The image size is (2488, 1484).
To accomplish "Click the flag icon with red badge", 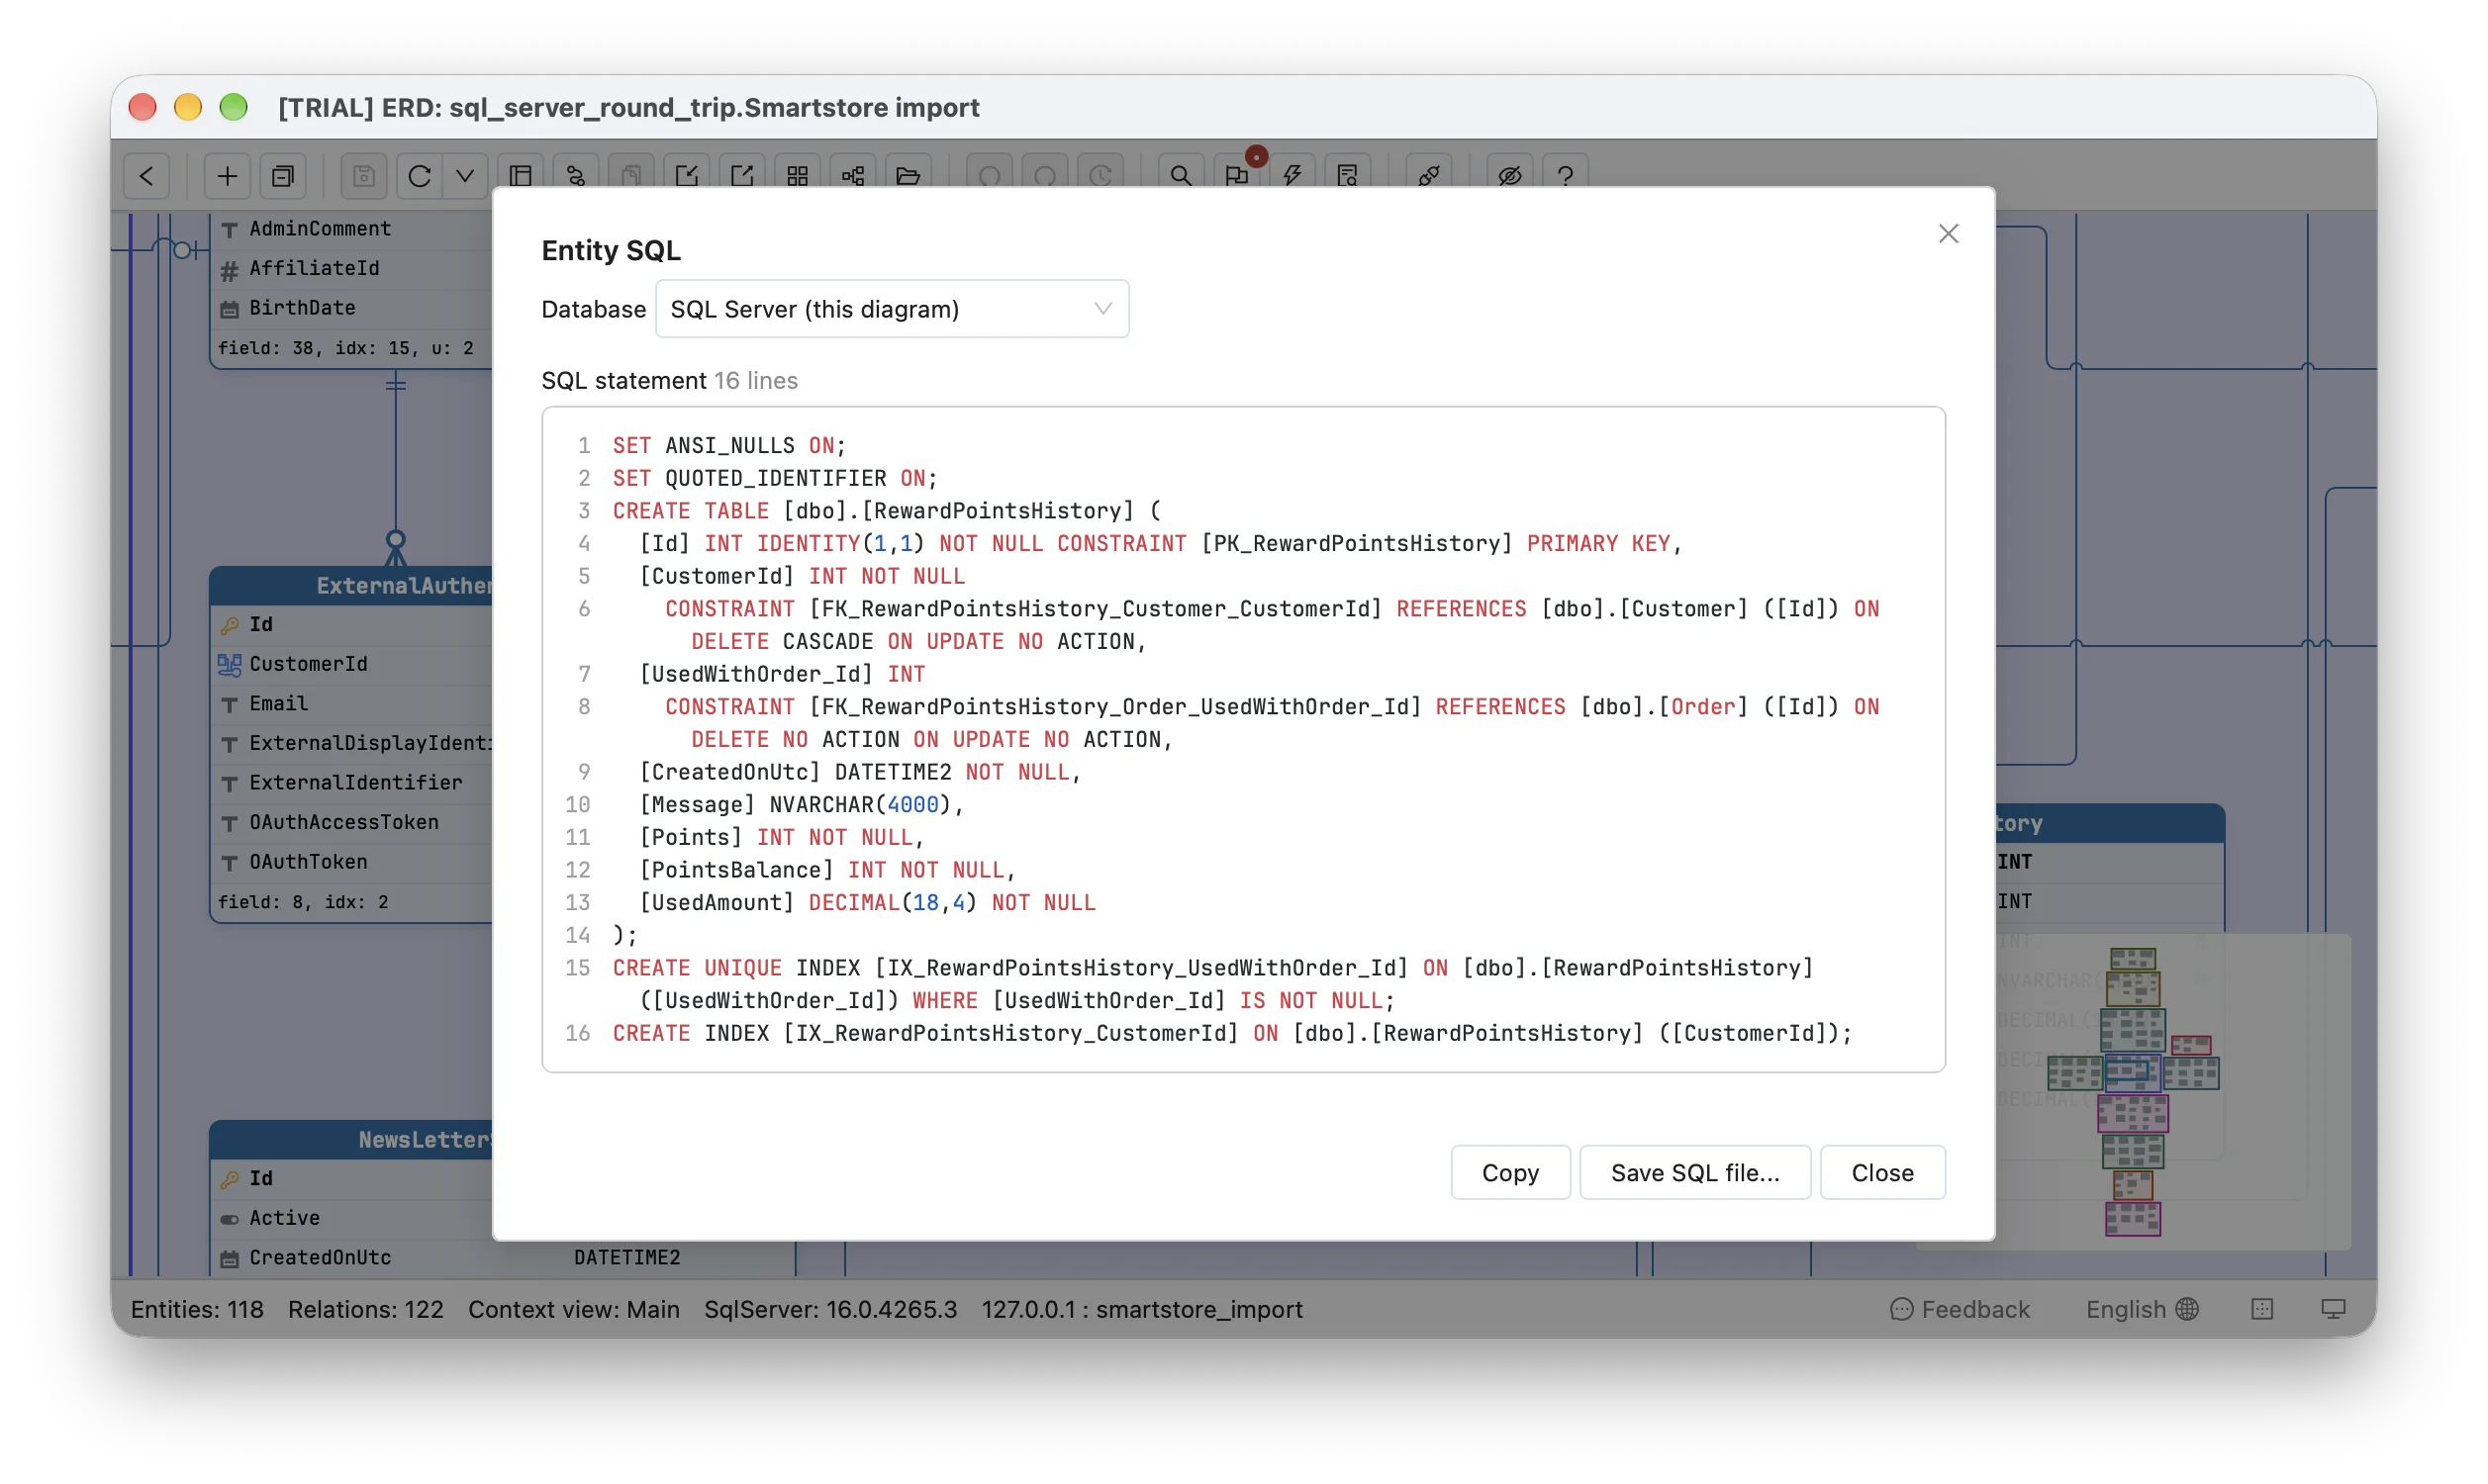I will [x=1237, y=176].
